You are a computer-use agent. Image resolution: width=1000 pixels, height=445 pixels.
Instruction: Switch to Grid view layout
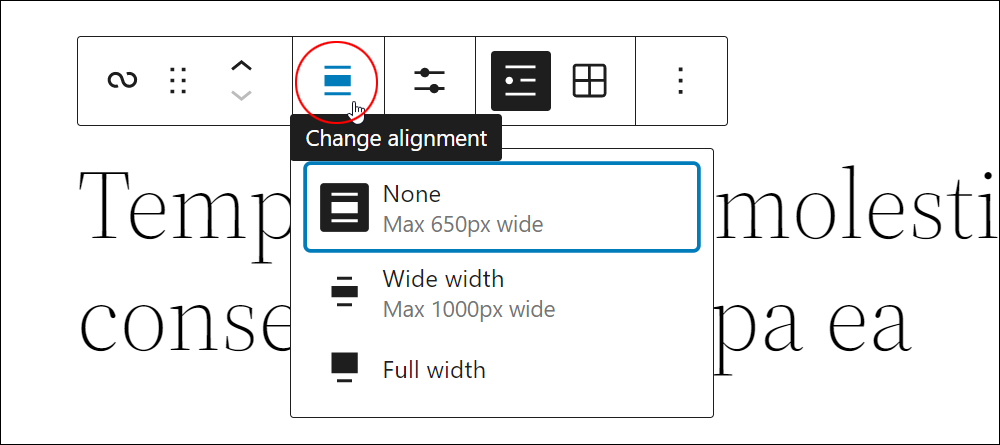[589, 81]
